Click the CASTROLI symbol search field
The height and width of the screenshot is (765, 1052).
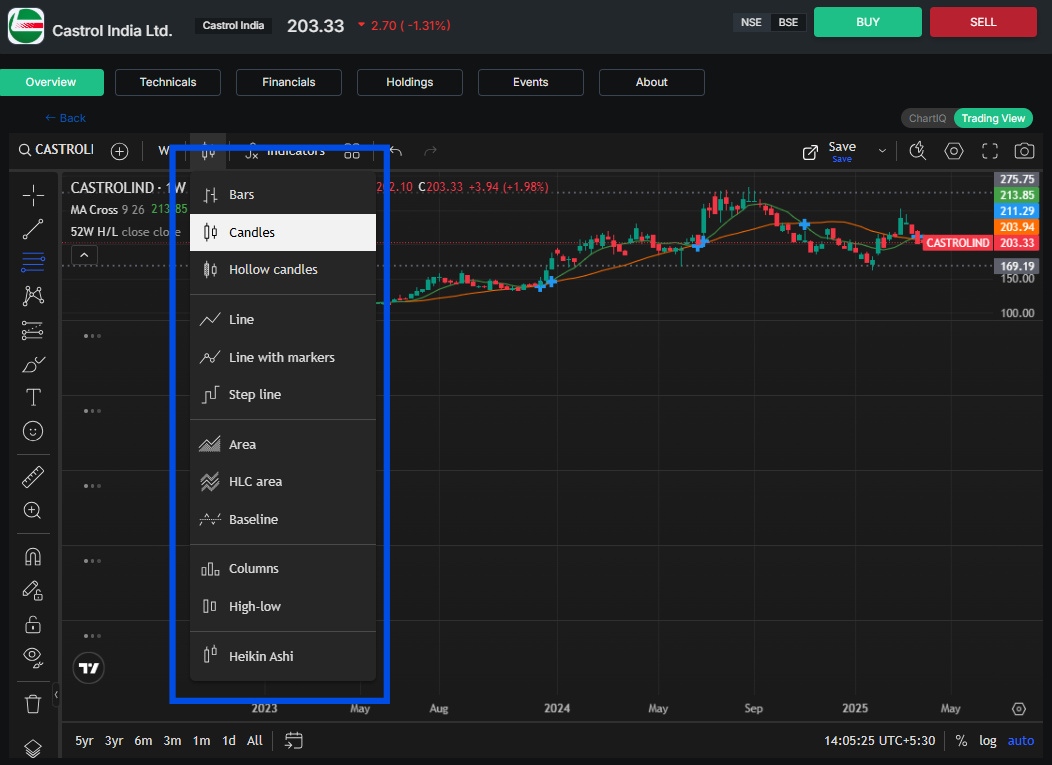tap(56, 150)
